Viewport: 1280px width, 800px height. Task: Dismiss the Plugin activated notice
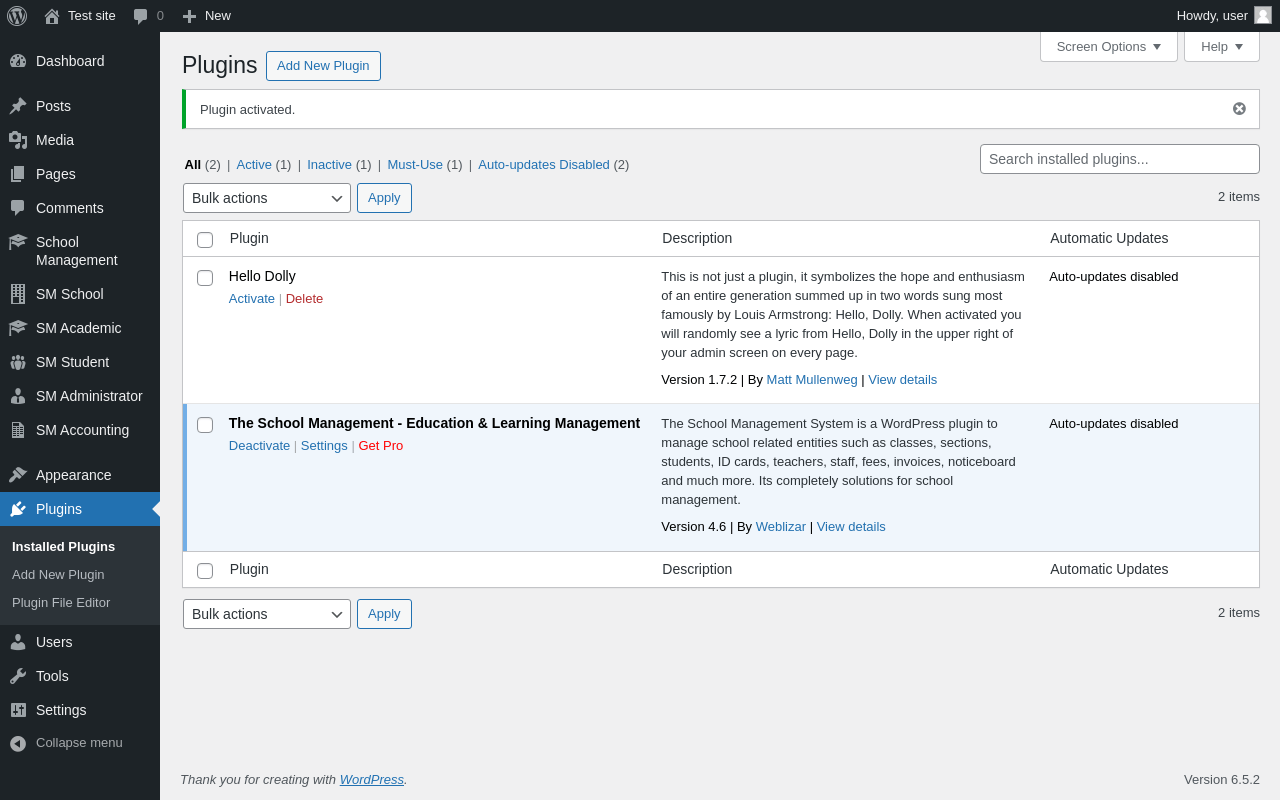(1239, 109)
